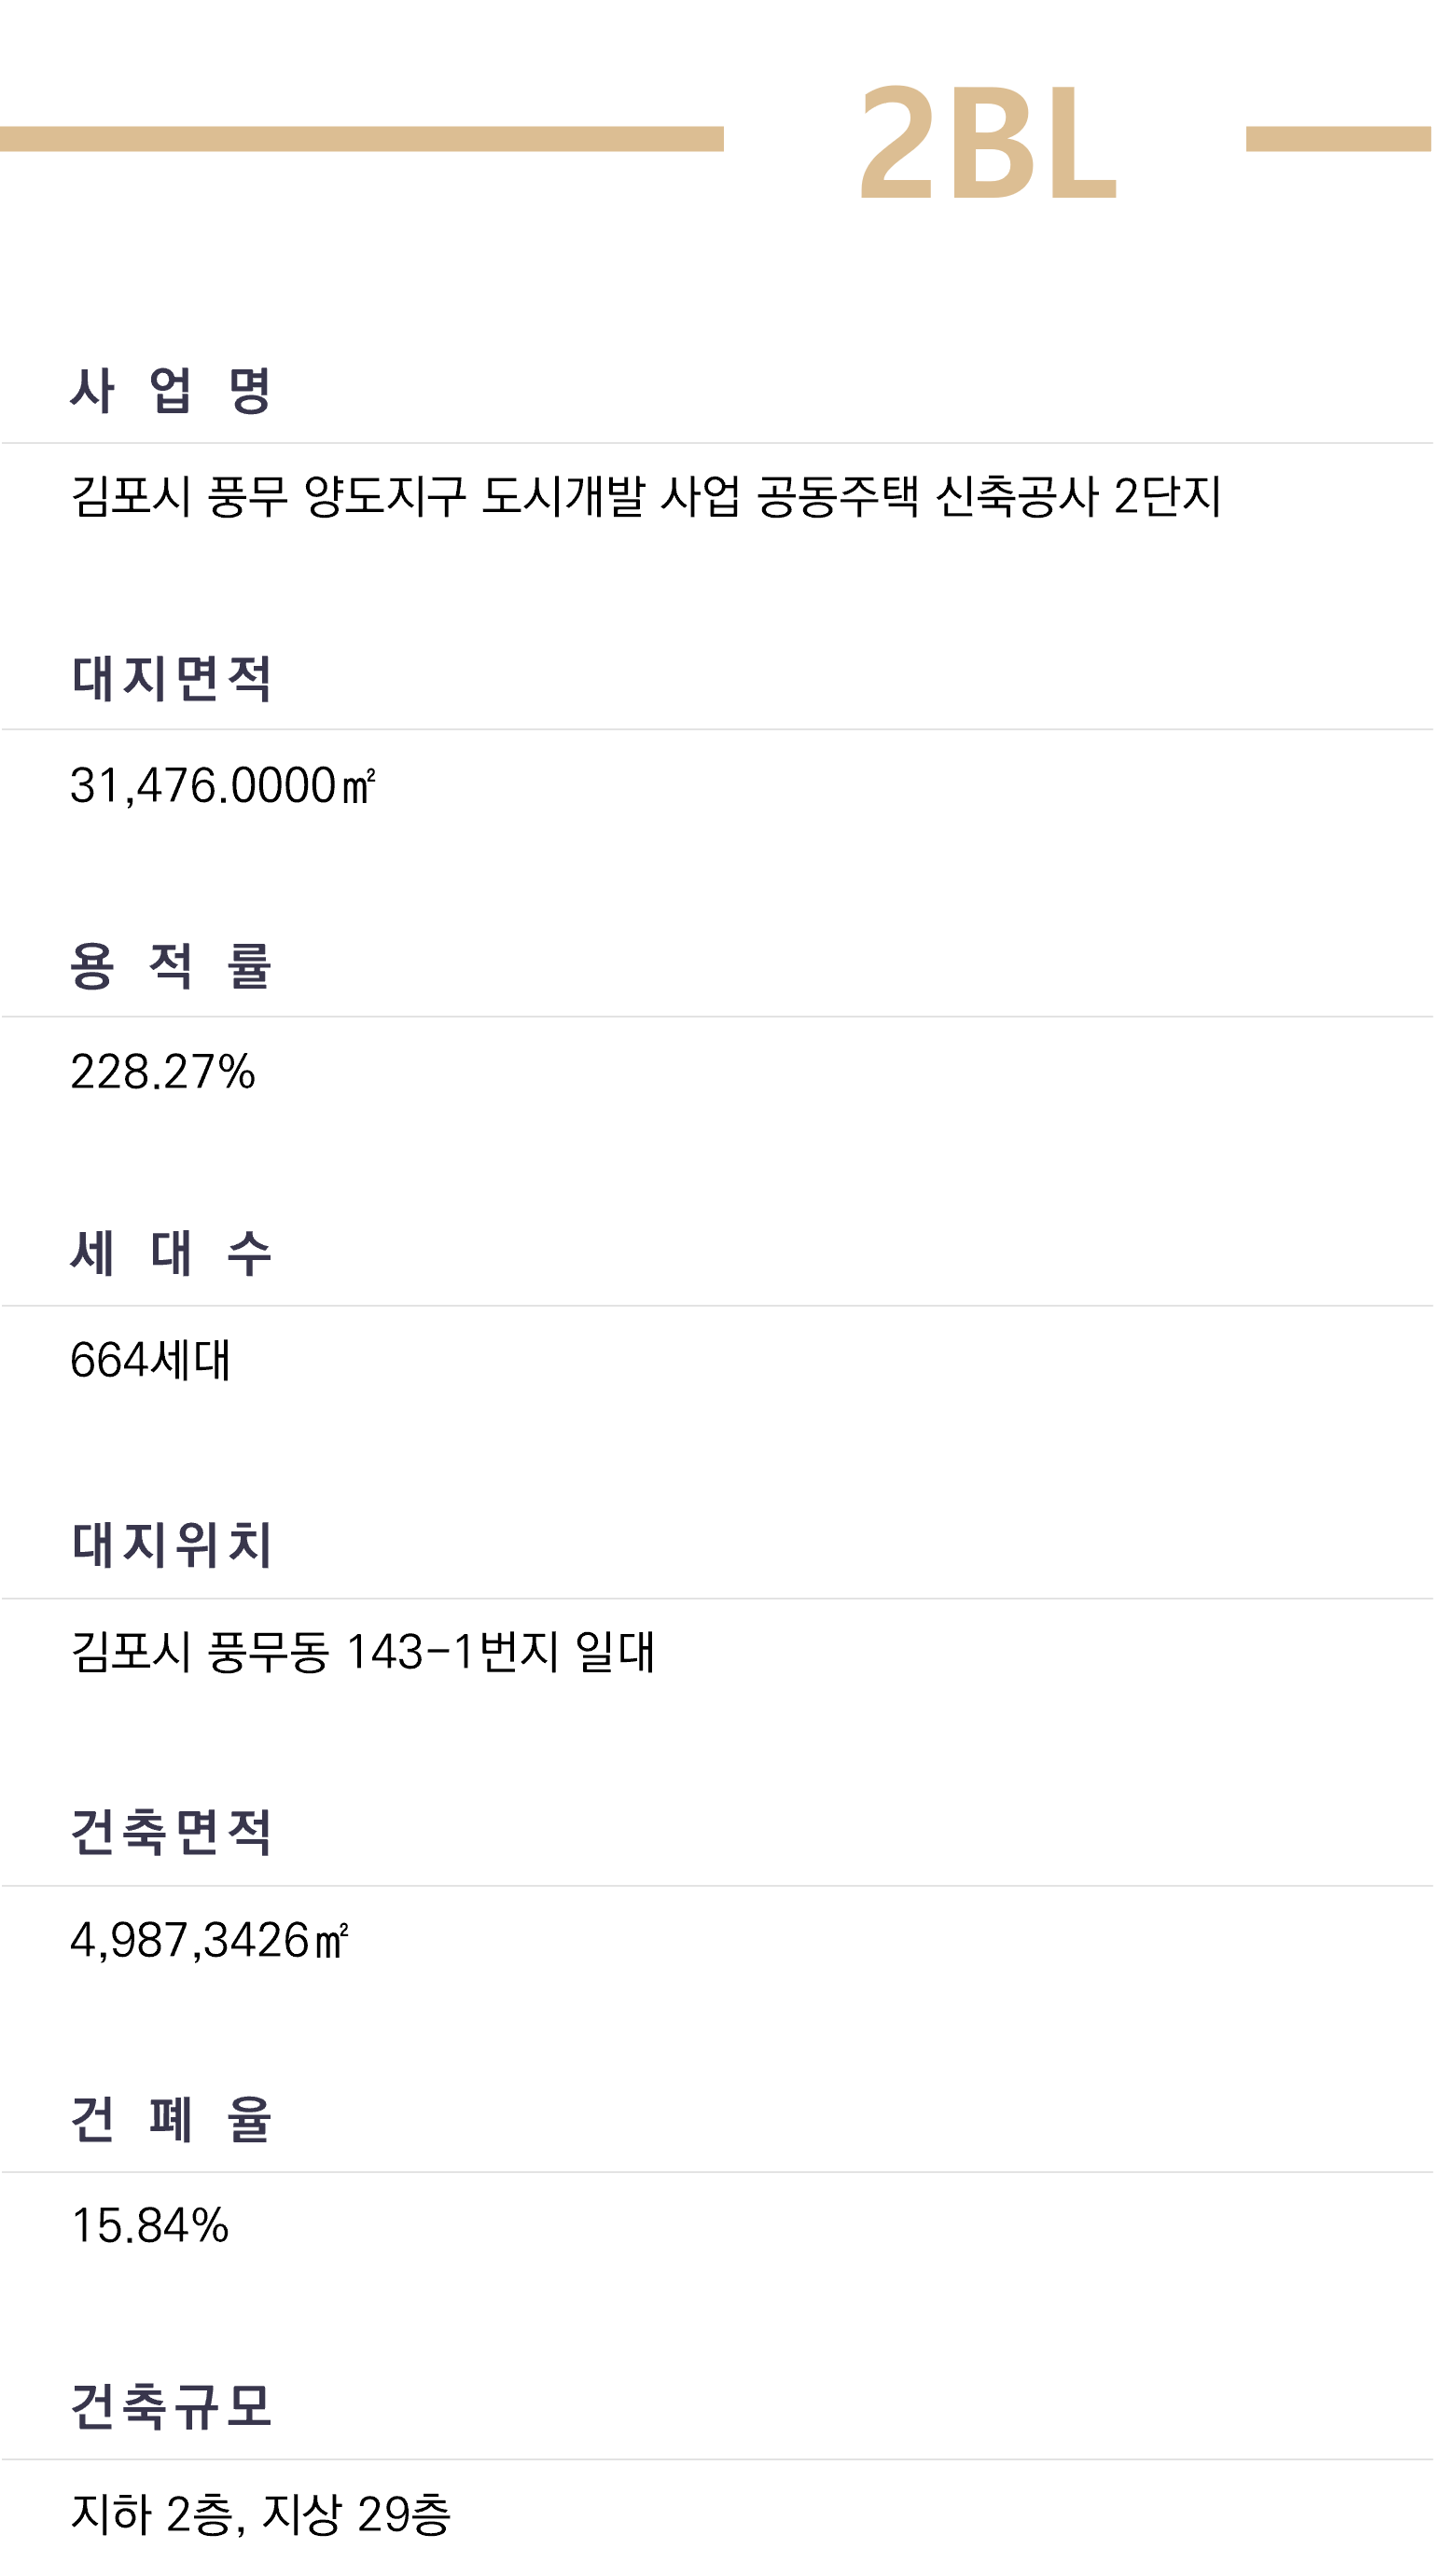Click the 228.27% value

point(163,1072)
